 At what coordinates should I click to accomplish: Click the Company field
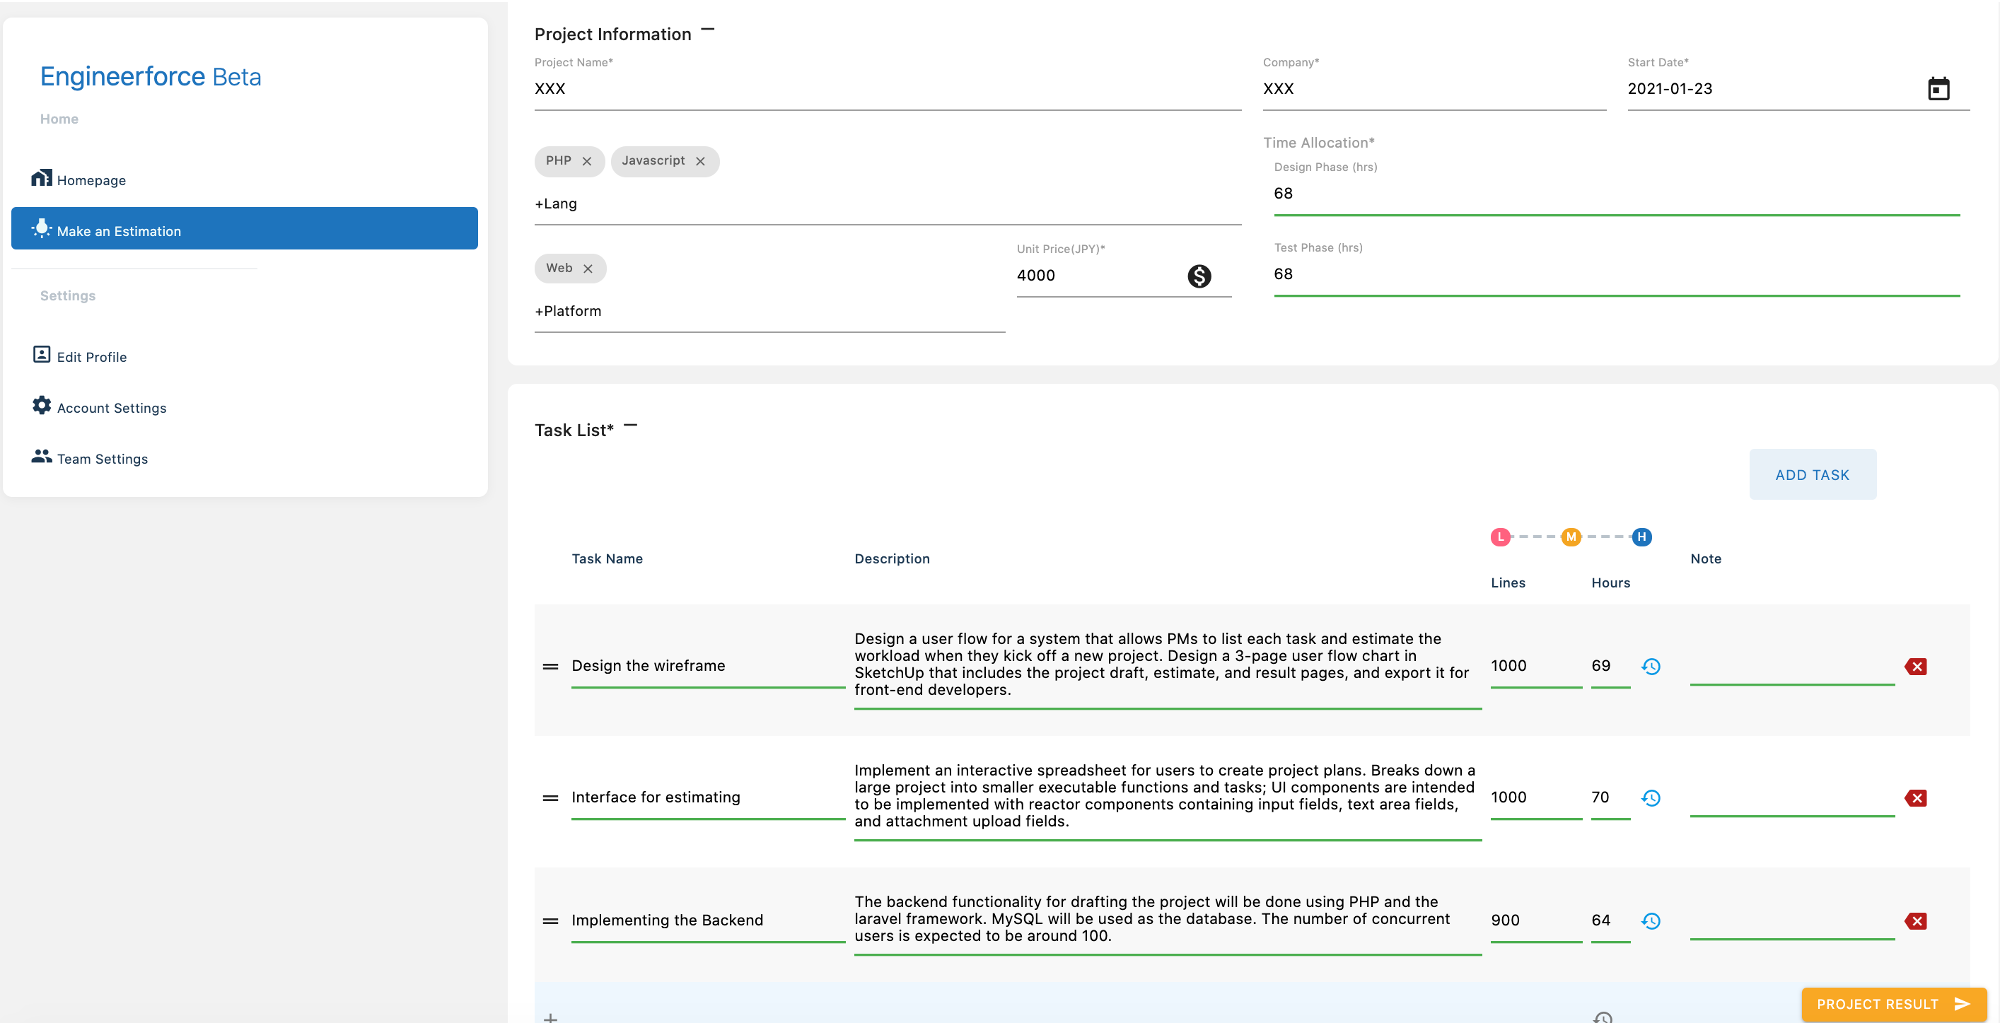coord(1434,89)
